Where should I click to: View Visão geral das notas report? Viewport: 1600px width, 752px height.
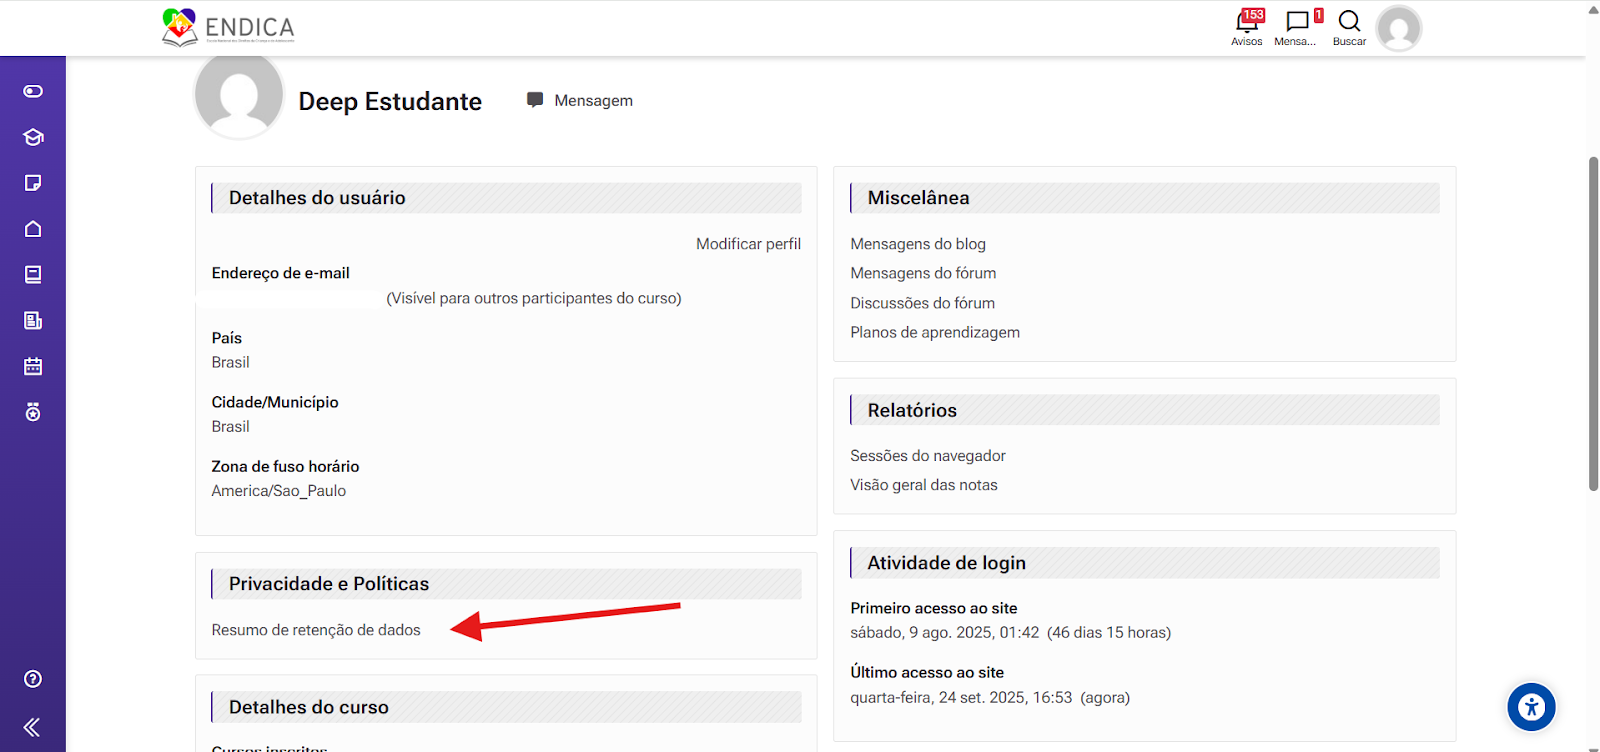pos(924,485)
